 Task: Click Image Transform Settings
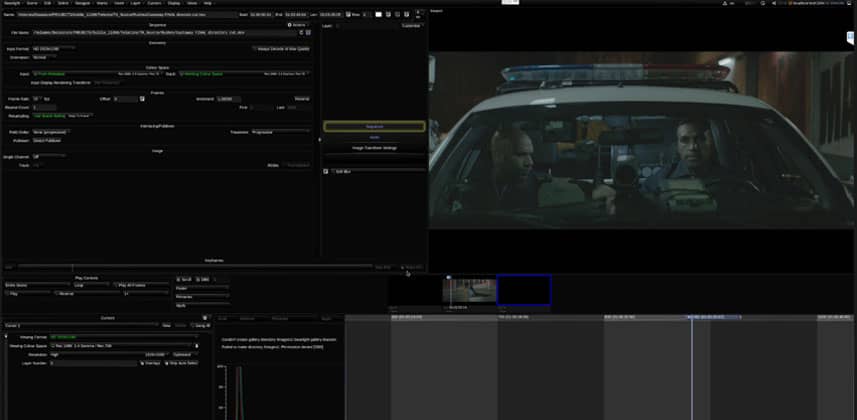pyautogui.click(x=374, y=148)
